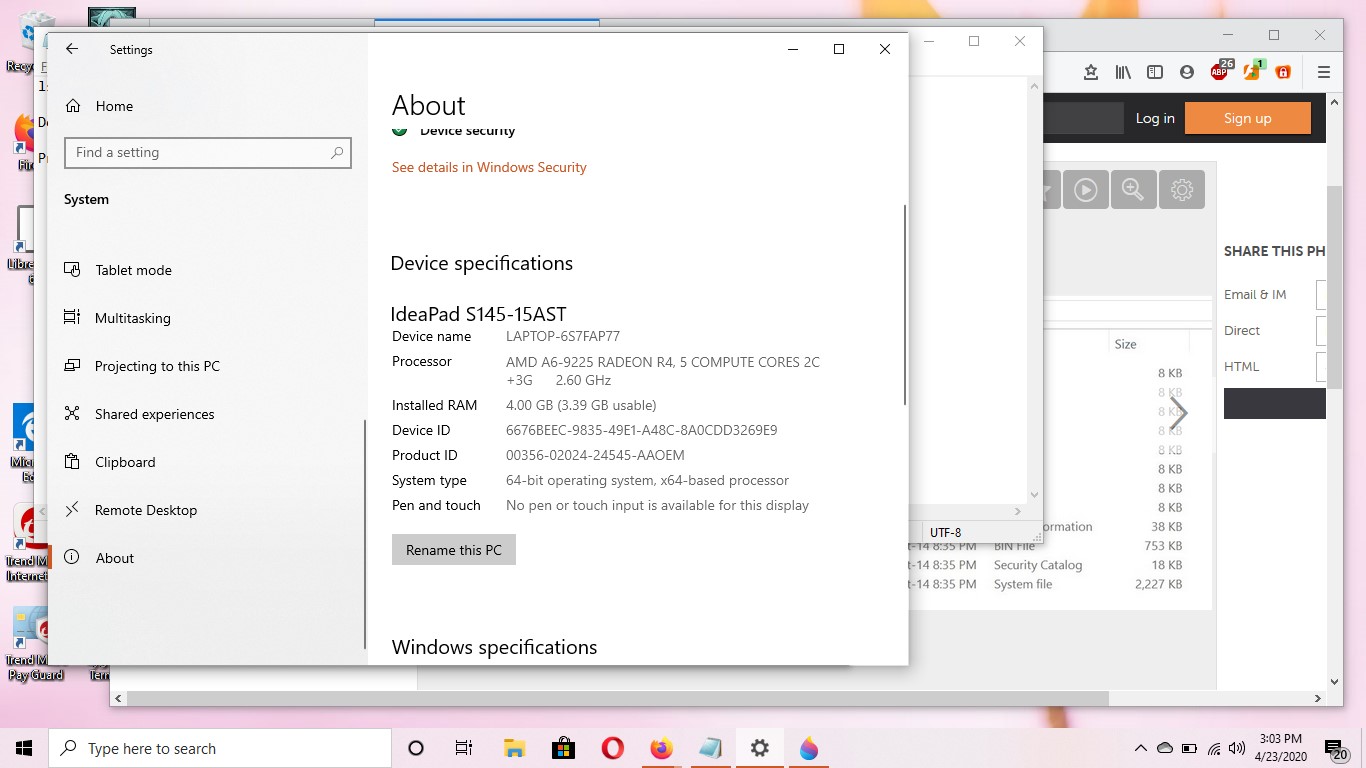The image size is (1366, 768).
Task: Click taskbar Type here to search box
Action: point(220,748)
